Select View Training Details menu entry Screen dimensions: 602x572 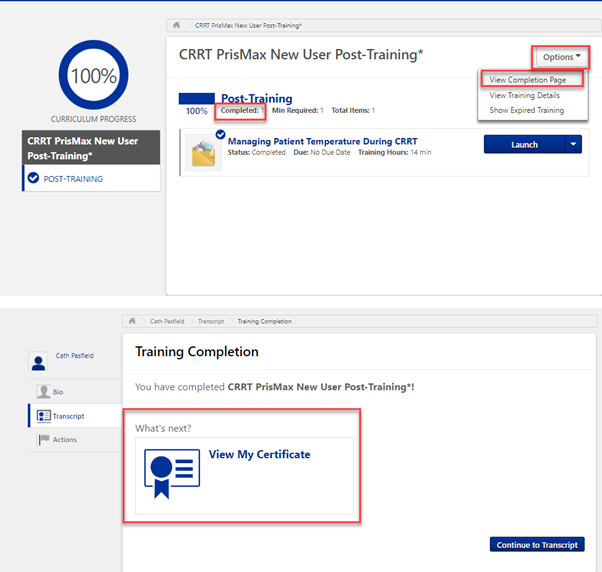click(x=524, y=95)
